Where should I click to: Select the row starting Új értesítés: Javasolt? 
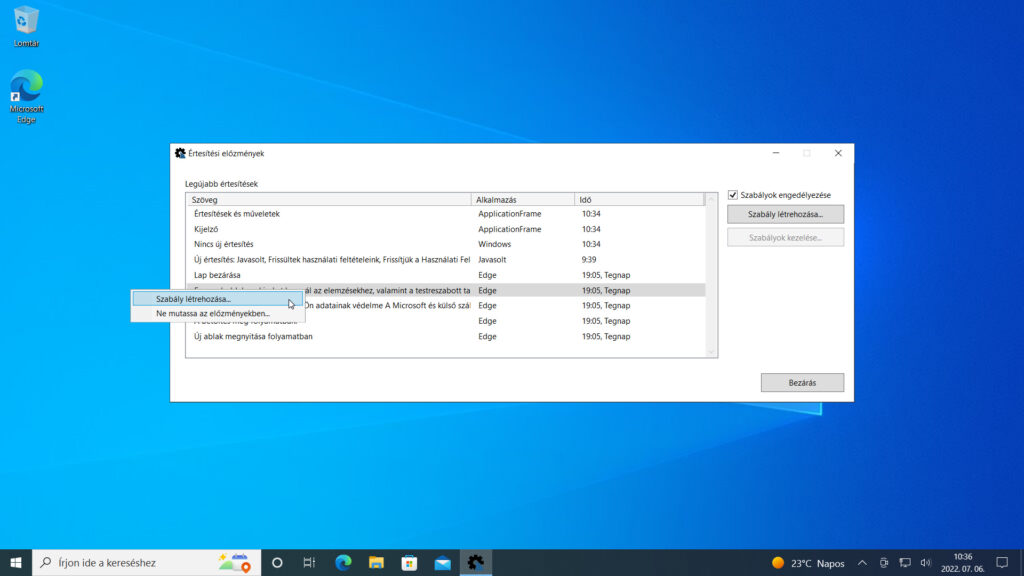445,260
